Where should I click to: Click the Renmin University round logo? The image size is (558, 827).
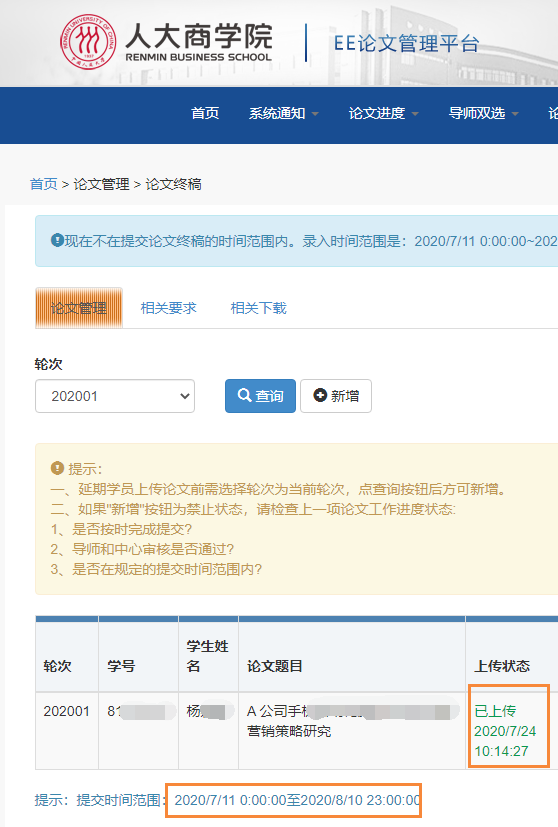(88, 42)
